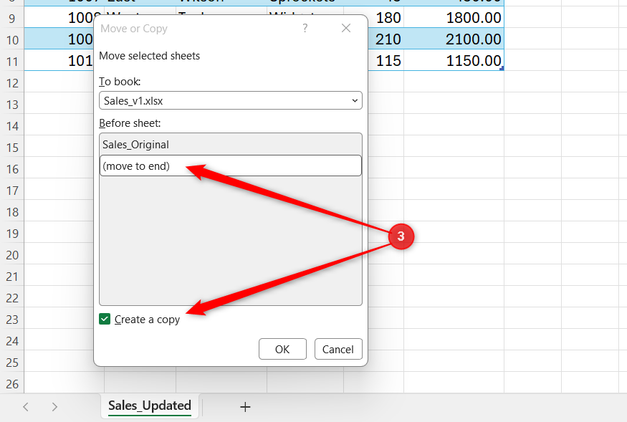627x422 pixels.
Task: Go to previous sheet with left arrow
Action: tap(26, 407)
